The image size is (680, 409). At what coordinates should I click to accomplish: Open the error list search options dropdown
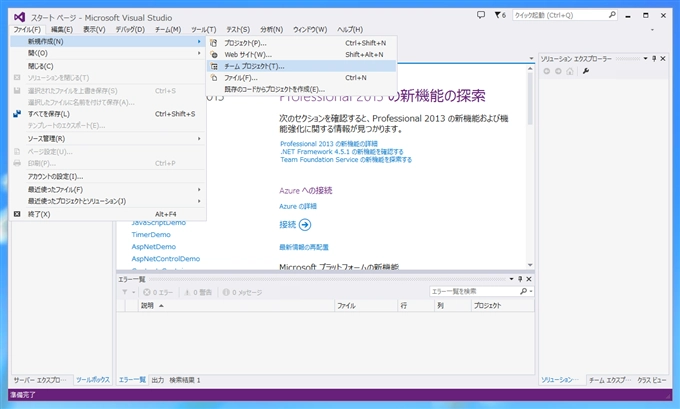click(531, 291)
